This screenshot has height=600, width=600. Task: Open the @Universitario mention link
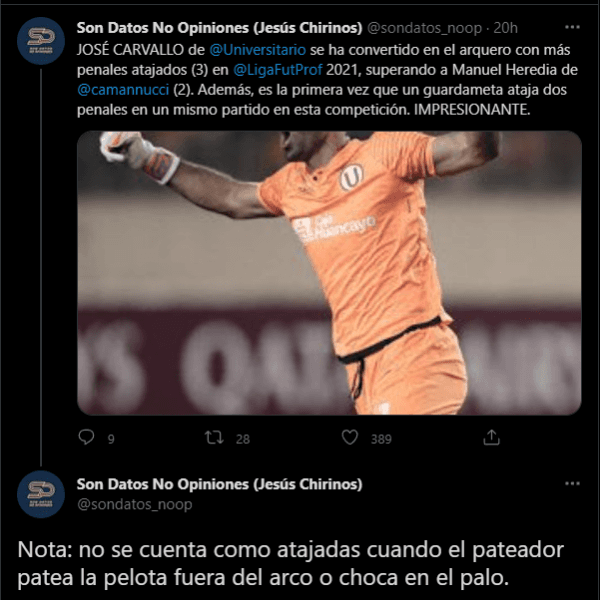258,50
